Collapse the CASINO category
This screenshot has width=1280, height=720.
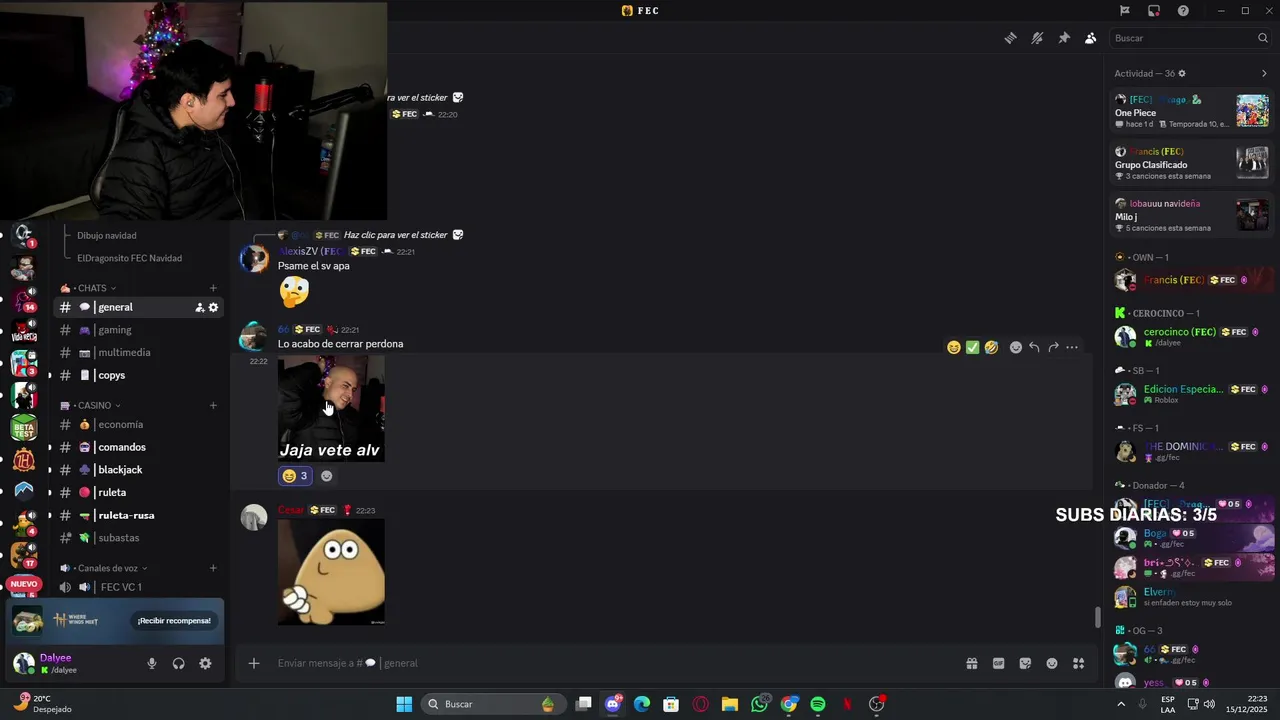(x=91, y=405)
